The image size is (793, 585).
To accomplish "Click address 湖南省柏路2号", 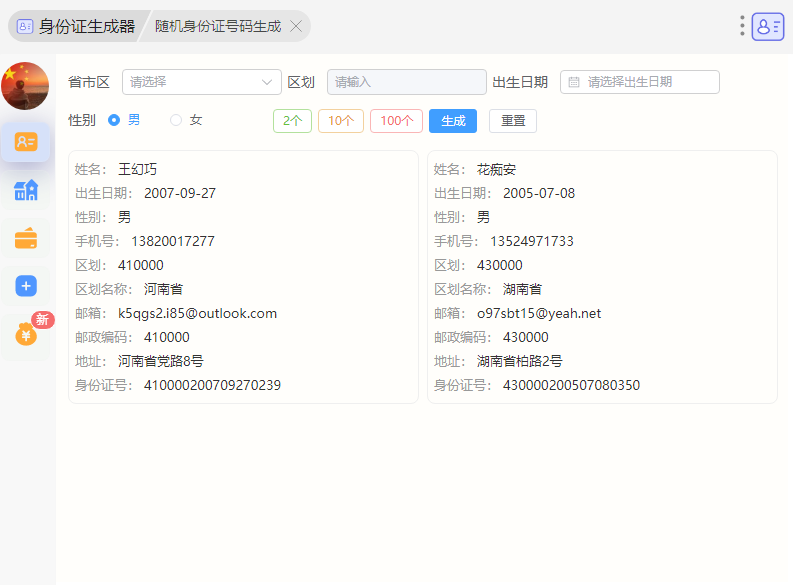I will tap(520, 361).
